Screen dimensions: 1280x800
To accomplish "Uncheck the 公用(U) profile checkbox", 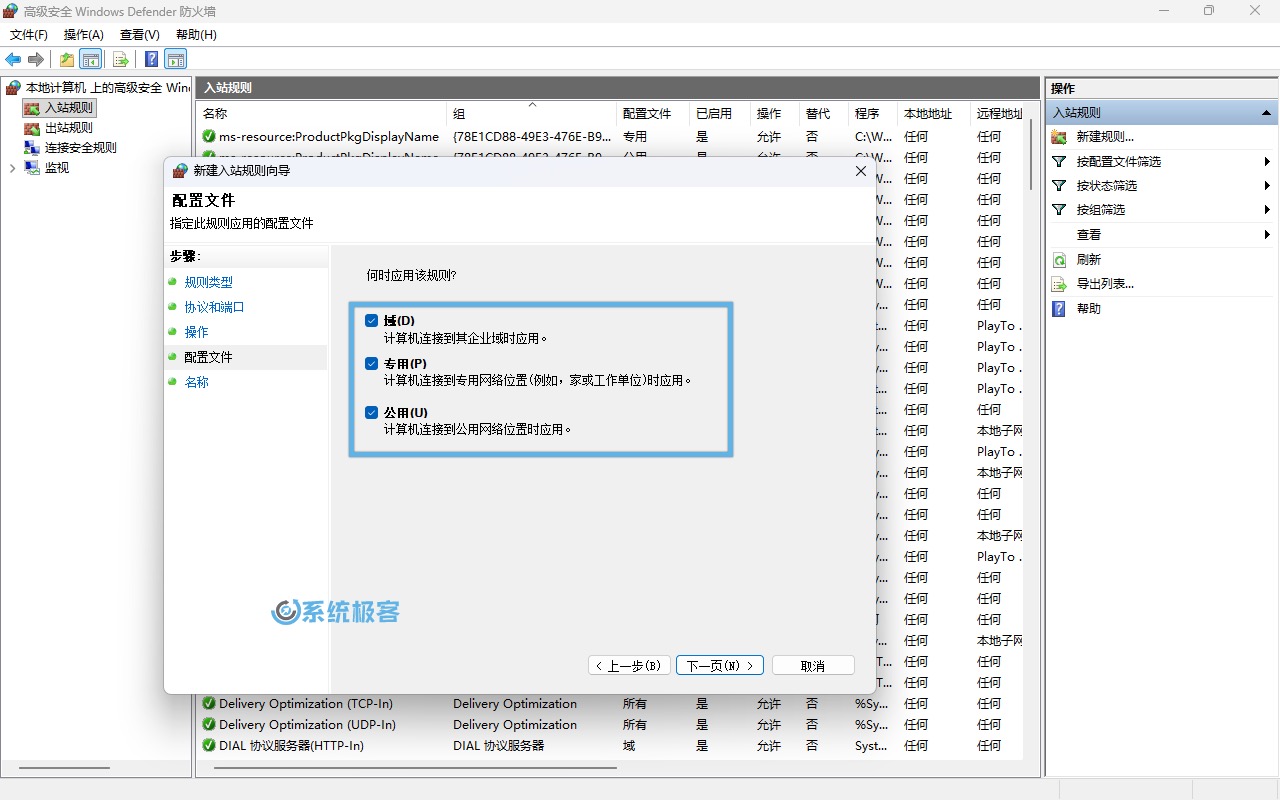I will tap(371, 412).
